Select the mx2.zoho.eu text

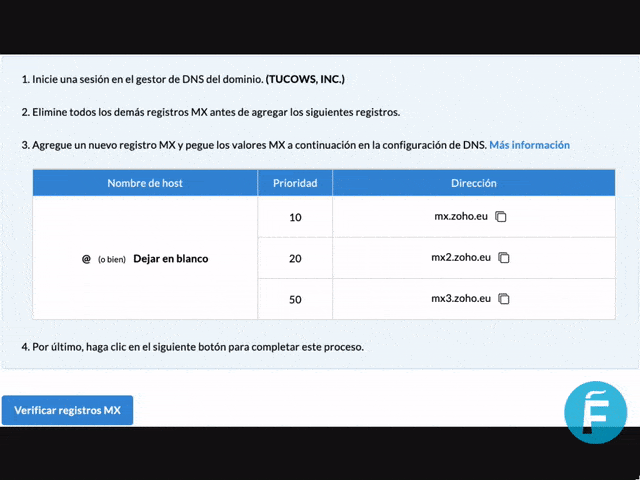[x=461, y=258]
